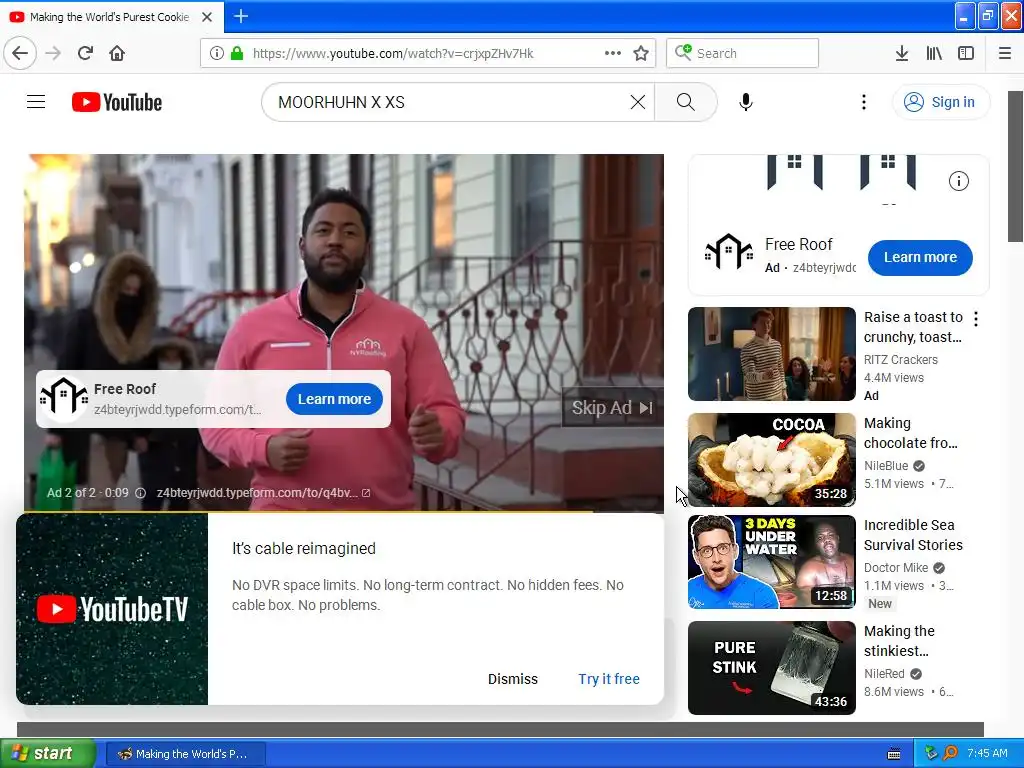The height and width of the screenshot is (768, 1024).
Task: Open the Windows start menu
Action: click(47, 754)
